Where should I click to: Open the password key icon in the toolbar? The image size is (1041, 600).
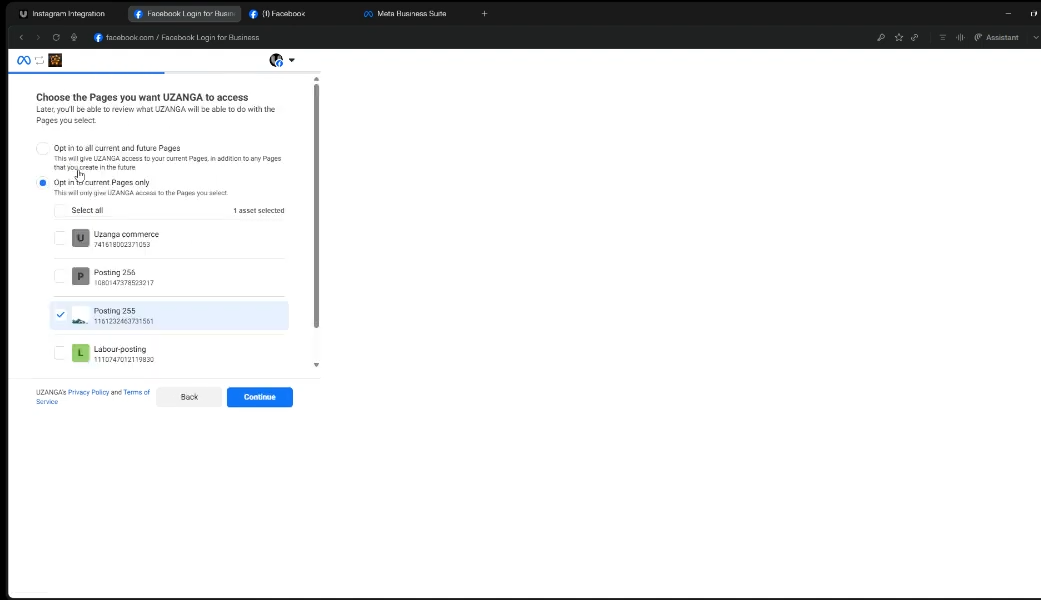[881, 38]
